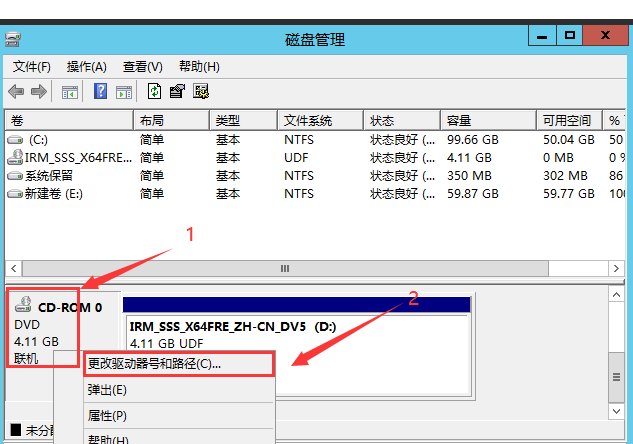The width and height of the screenshot is (633, 444).
Task: Click the CD-ROM 0 disc icon
Action: tap(23, 304)
